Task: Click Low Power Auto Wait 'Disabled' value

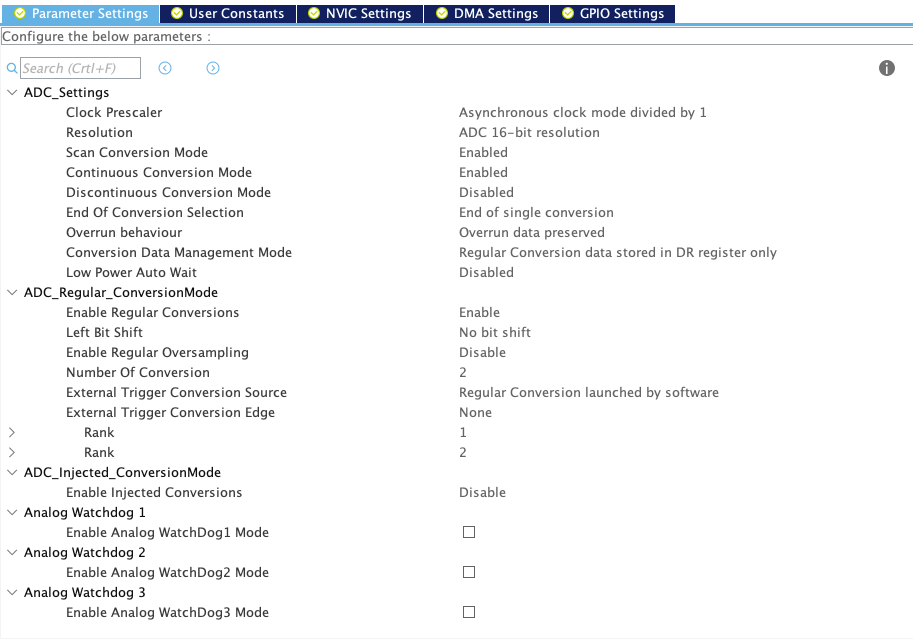Action: (486, 273)
